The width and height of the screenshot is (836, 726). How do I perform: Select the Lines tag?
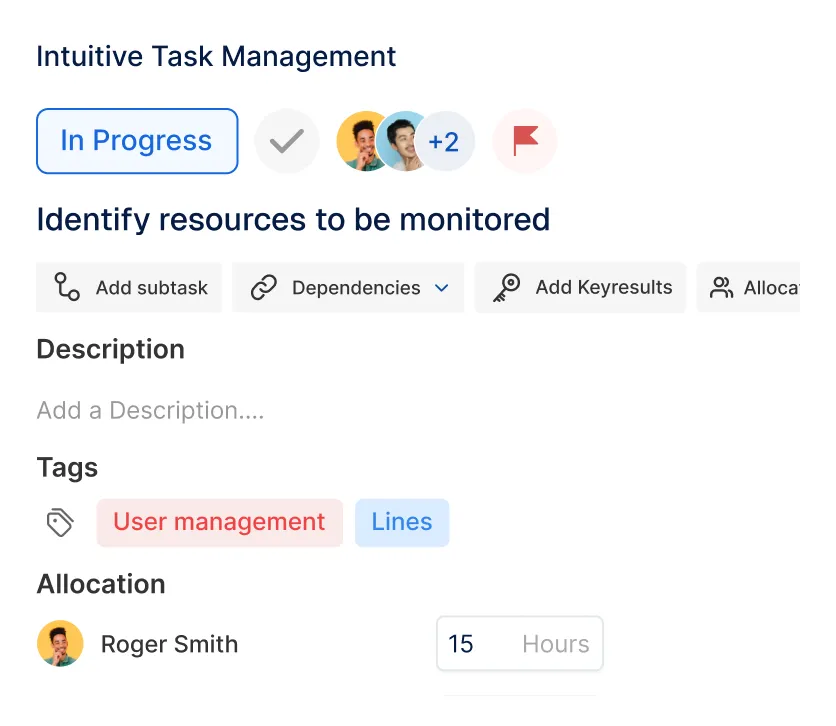click(401, 521)
